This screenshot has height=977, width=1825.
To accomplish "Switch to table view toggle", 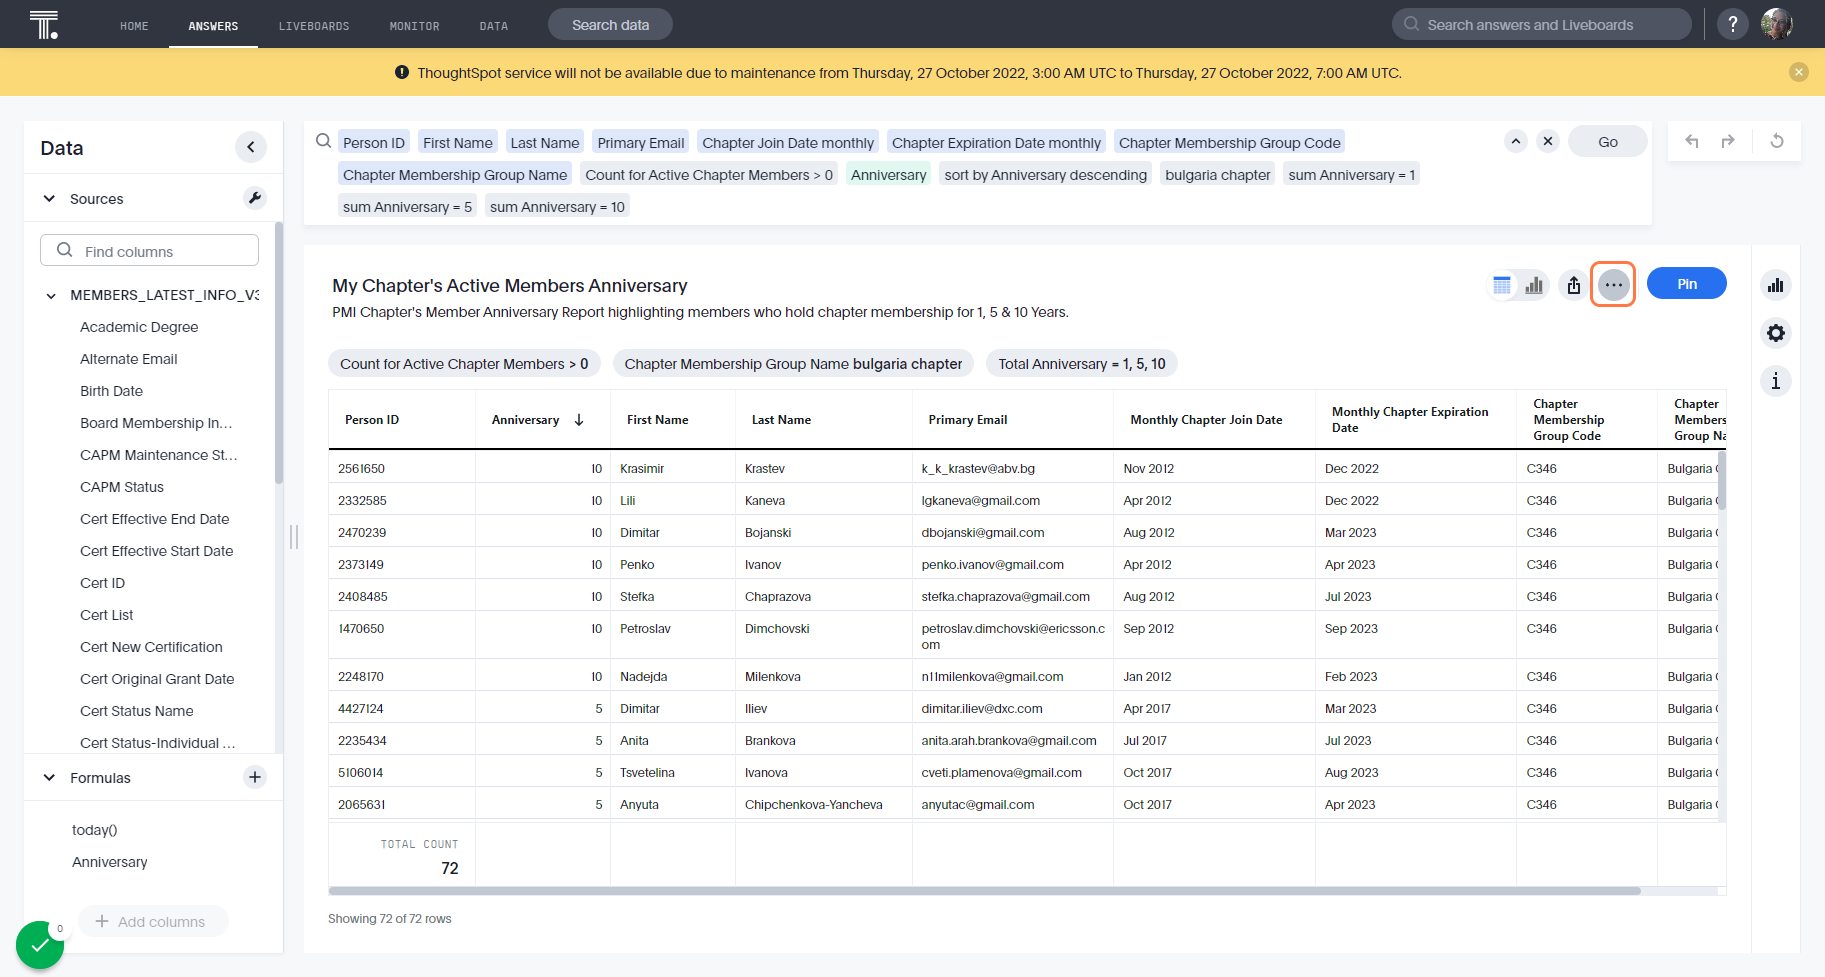I will 1502,285.
